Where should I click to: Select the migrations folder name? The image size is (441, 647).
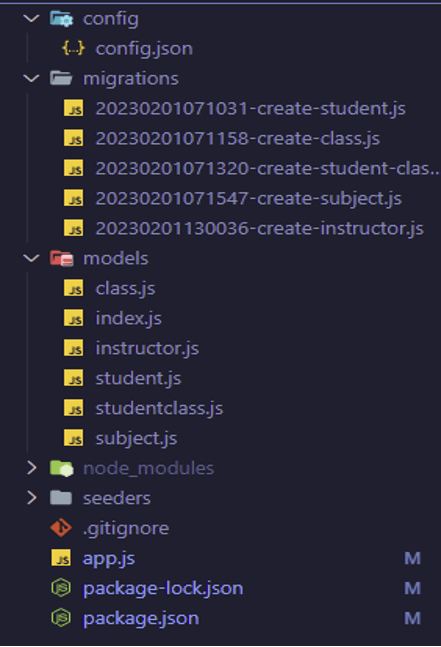(131, 79)
